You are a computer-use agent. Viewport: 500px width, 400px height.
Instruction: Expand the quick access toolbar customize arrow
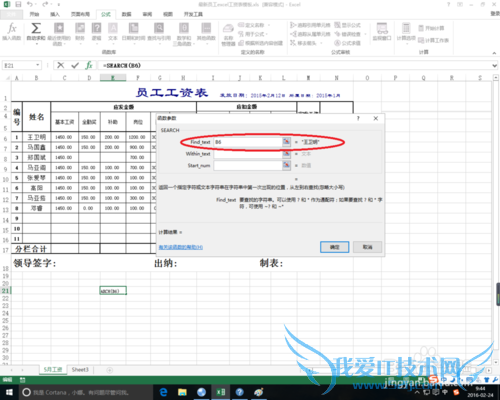coord(59,5)
